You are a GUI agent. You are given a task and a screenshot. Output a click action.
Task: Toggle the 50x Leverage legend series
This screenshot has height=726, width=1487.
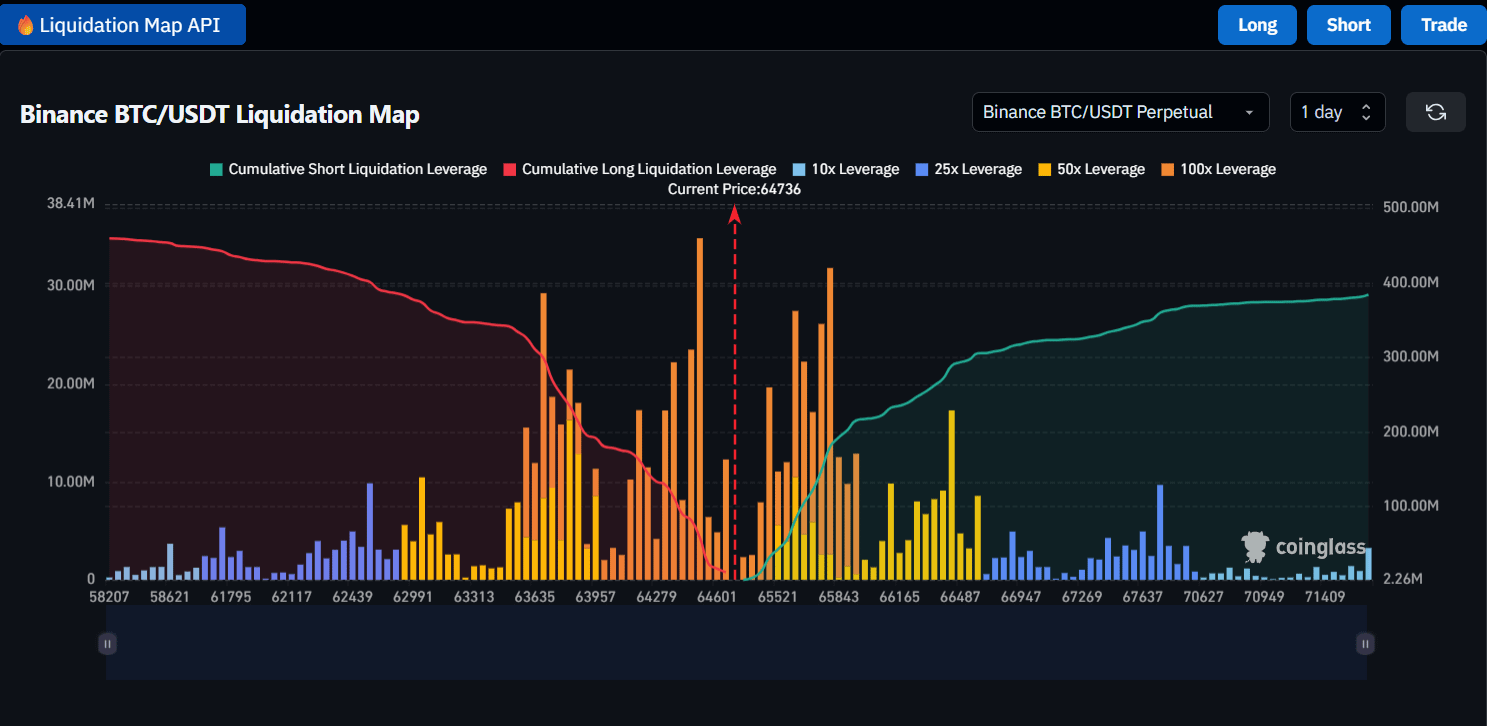[1091, 169]
